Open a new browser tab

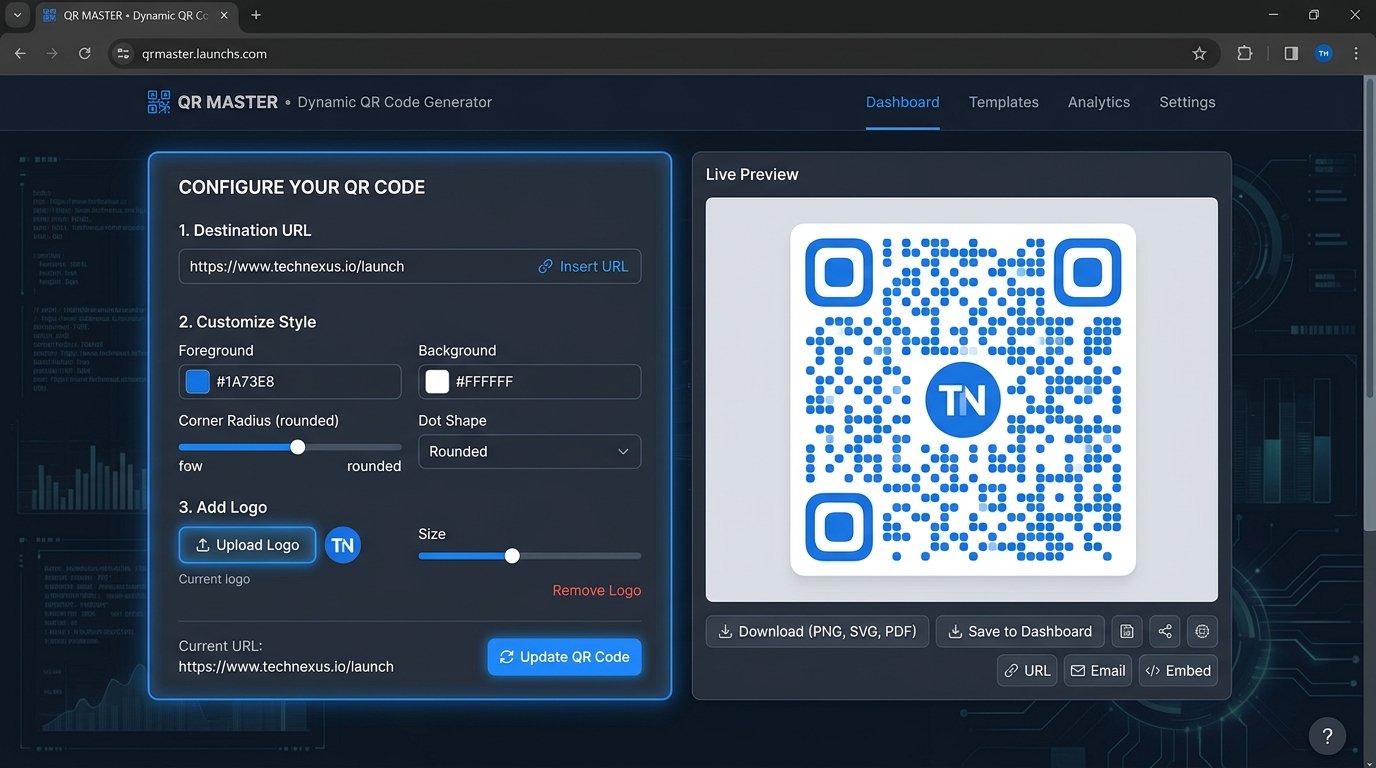[x=256, y=15]
